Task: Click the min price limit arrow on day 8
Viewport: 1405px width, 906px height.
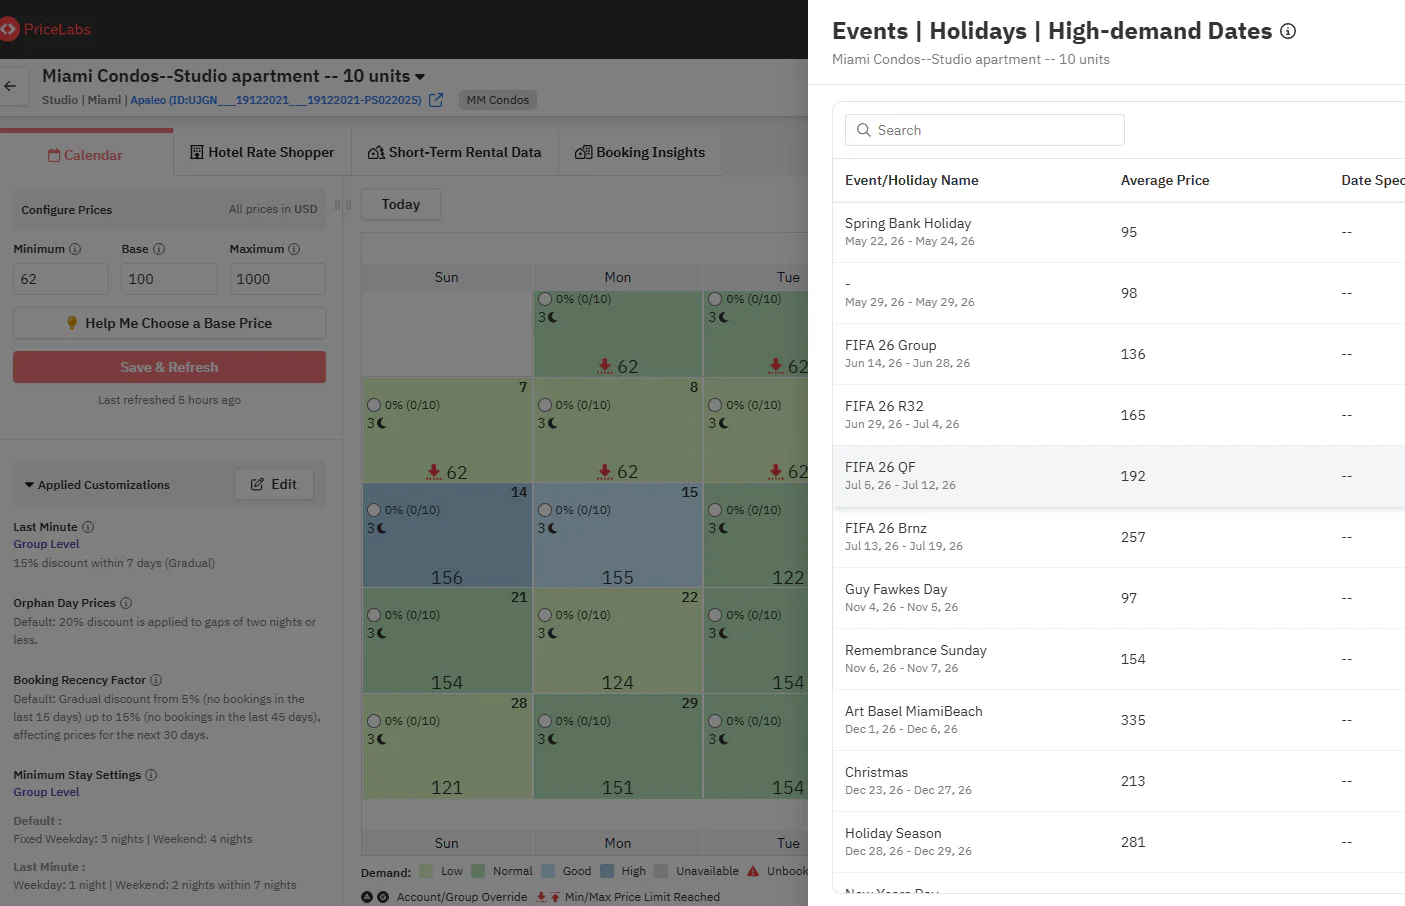Action: point(605,471)
